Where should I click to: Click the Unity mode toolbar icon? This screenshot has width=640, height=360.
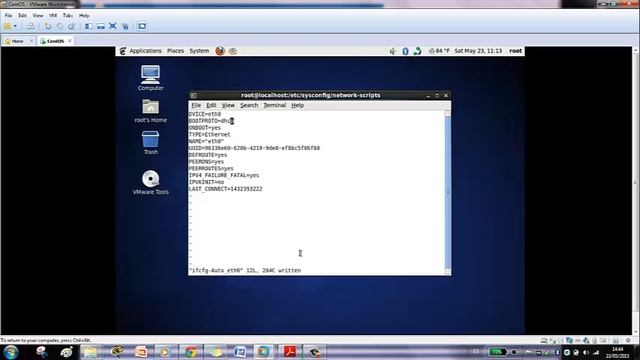coord(125,26)
